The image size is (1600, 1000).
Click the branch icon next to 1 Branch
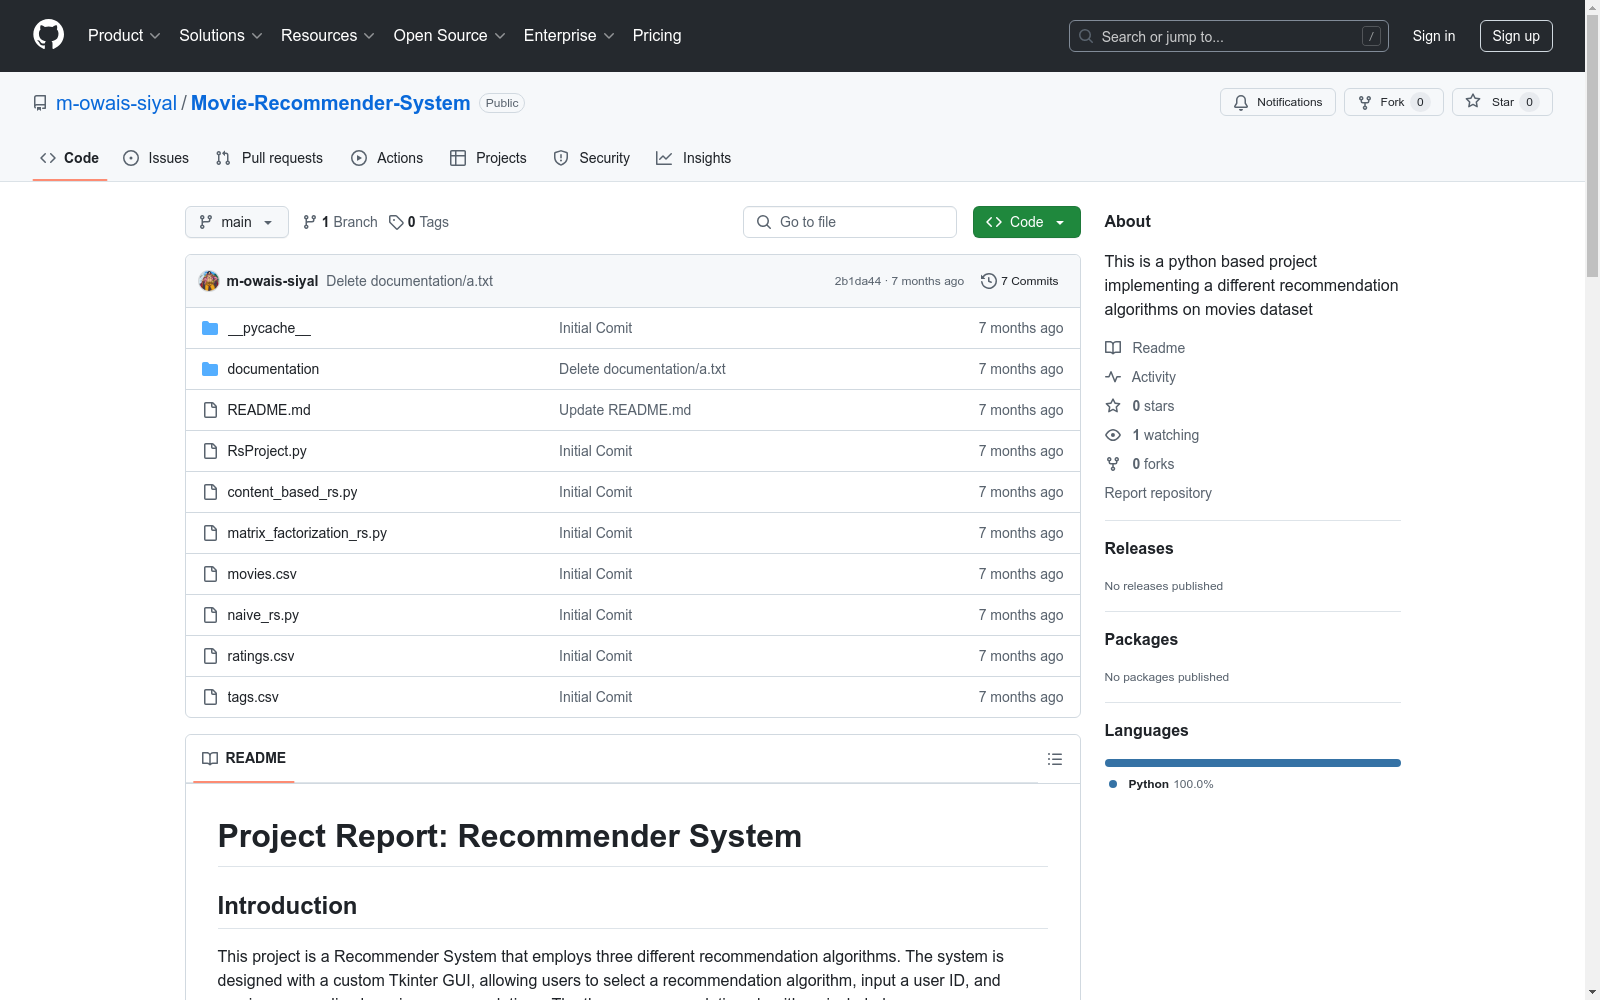click(x=310, y=222)
